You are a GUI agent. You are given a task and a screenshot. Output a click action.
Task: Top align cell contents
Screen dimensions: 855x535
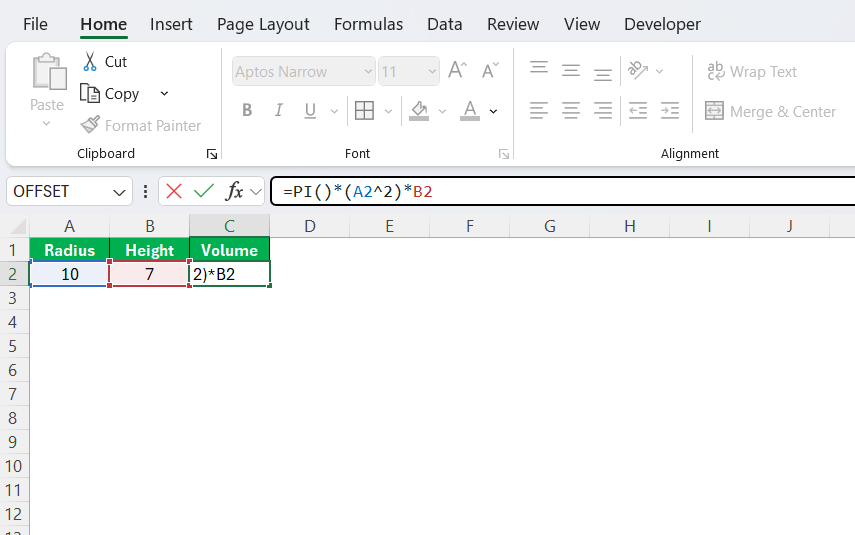[539, 68]
